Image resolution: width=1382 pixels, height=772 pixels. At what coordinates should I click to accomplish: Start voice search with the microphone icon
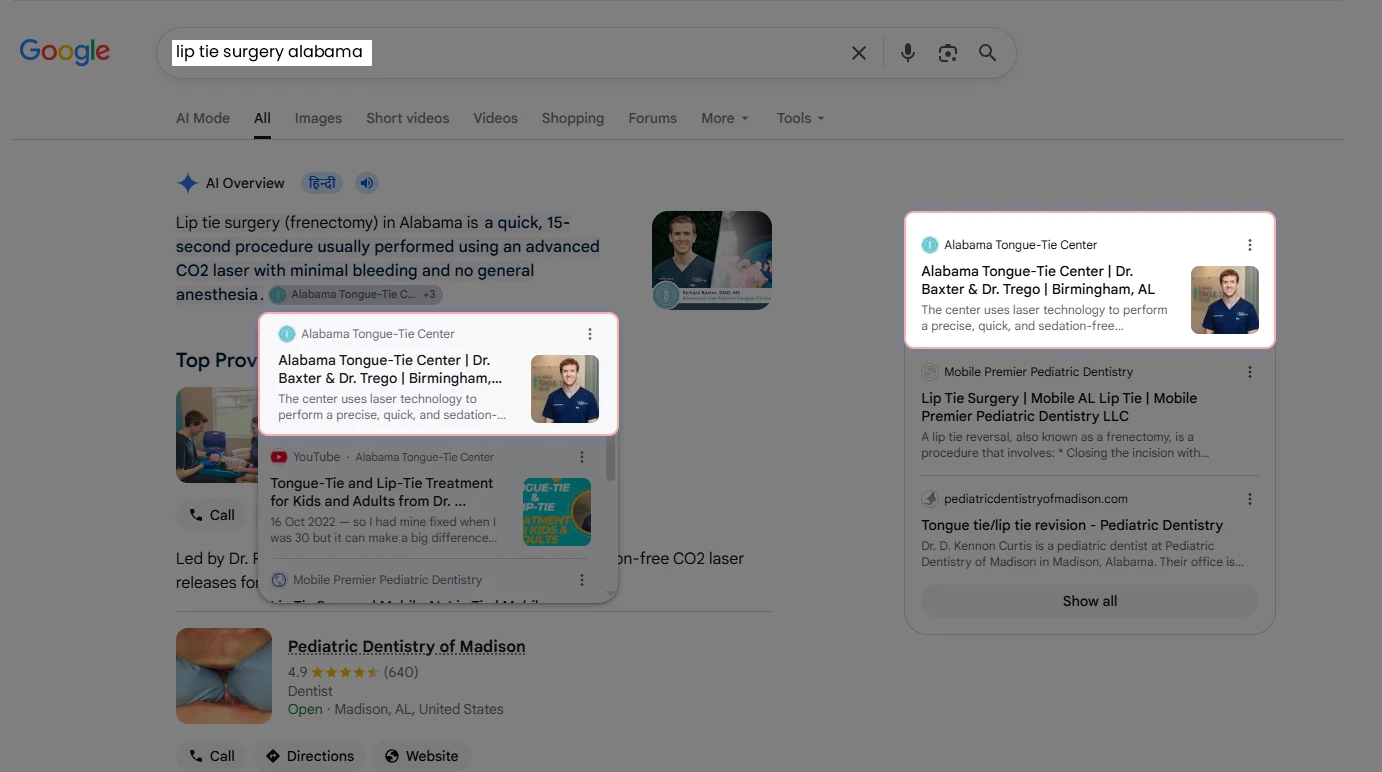pyautogui.click(x=907, y=53)
